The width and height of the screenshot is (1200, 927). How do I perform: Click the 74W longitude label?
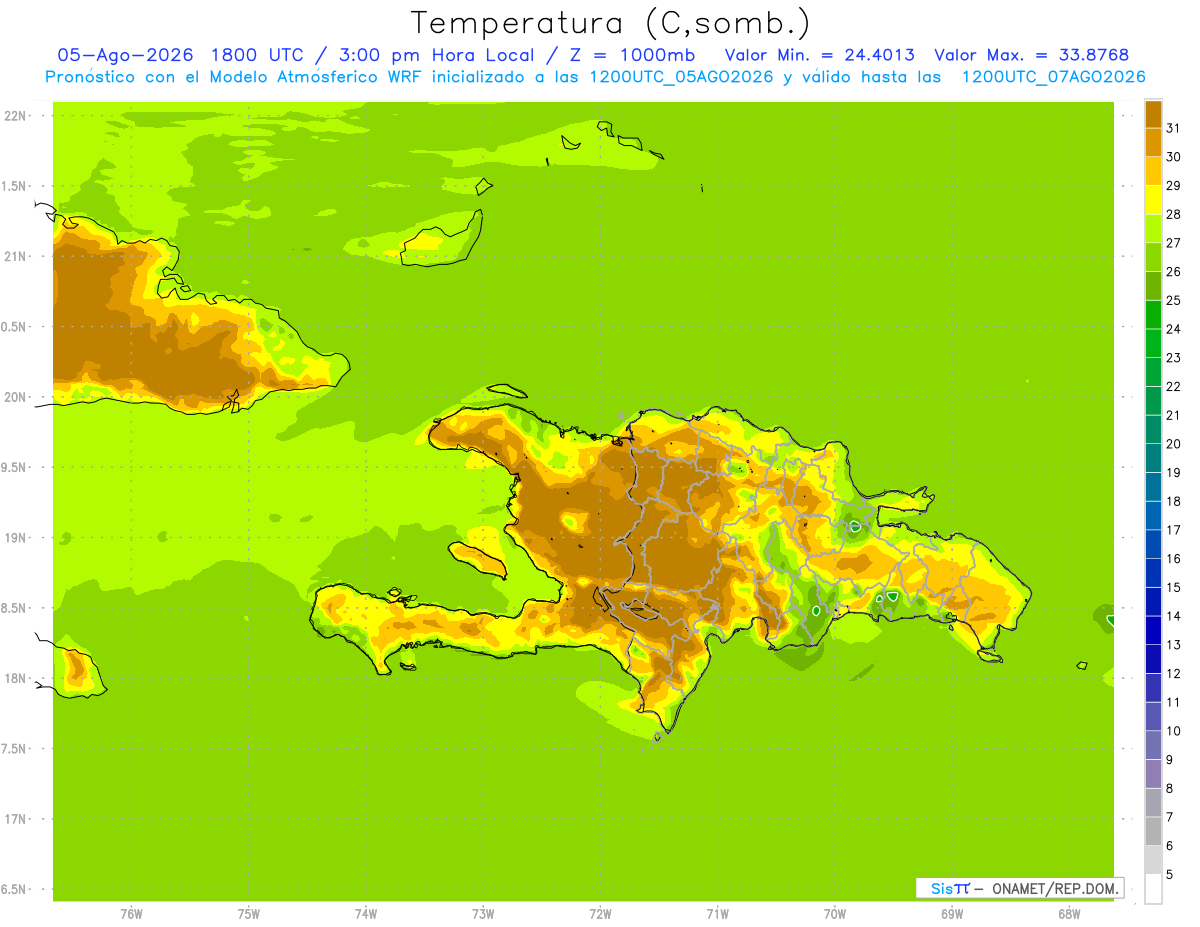366,914
